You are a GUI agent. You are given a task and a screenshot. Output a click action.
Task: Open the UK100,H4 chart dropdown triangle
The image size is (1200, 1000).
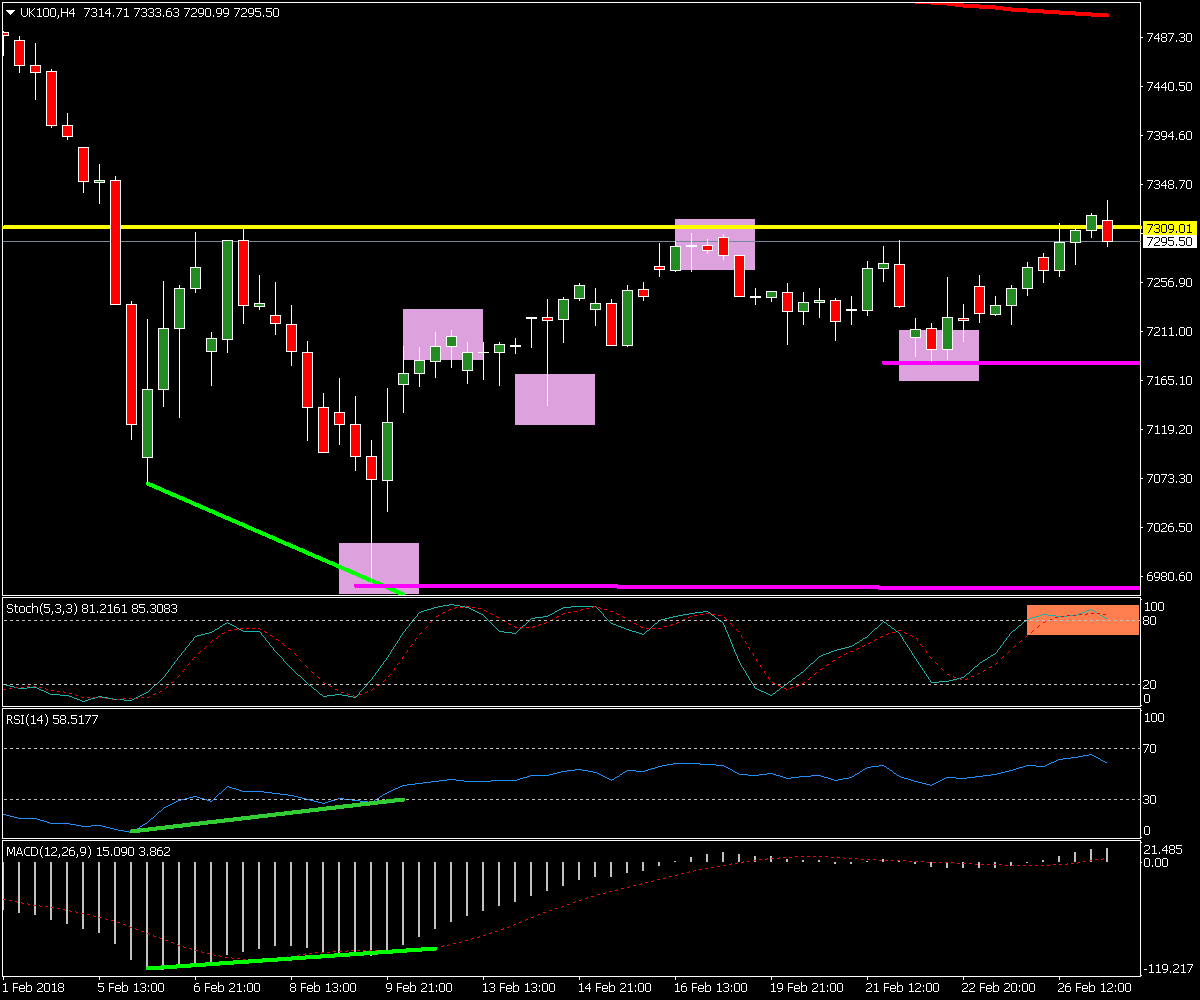[x=10, y=12]
